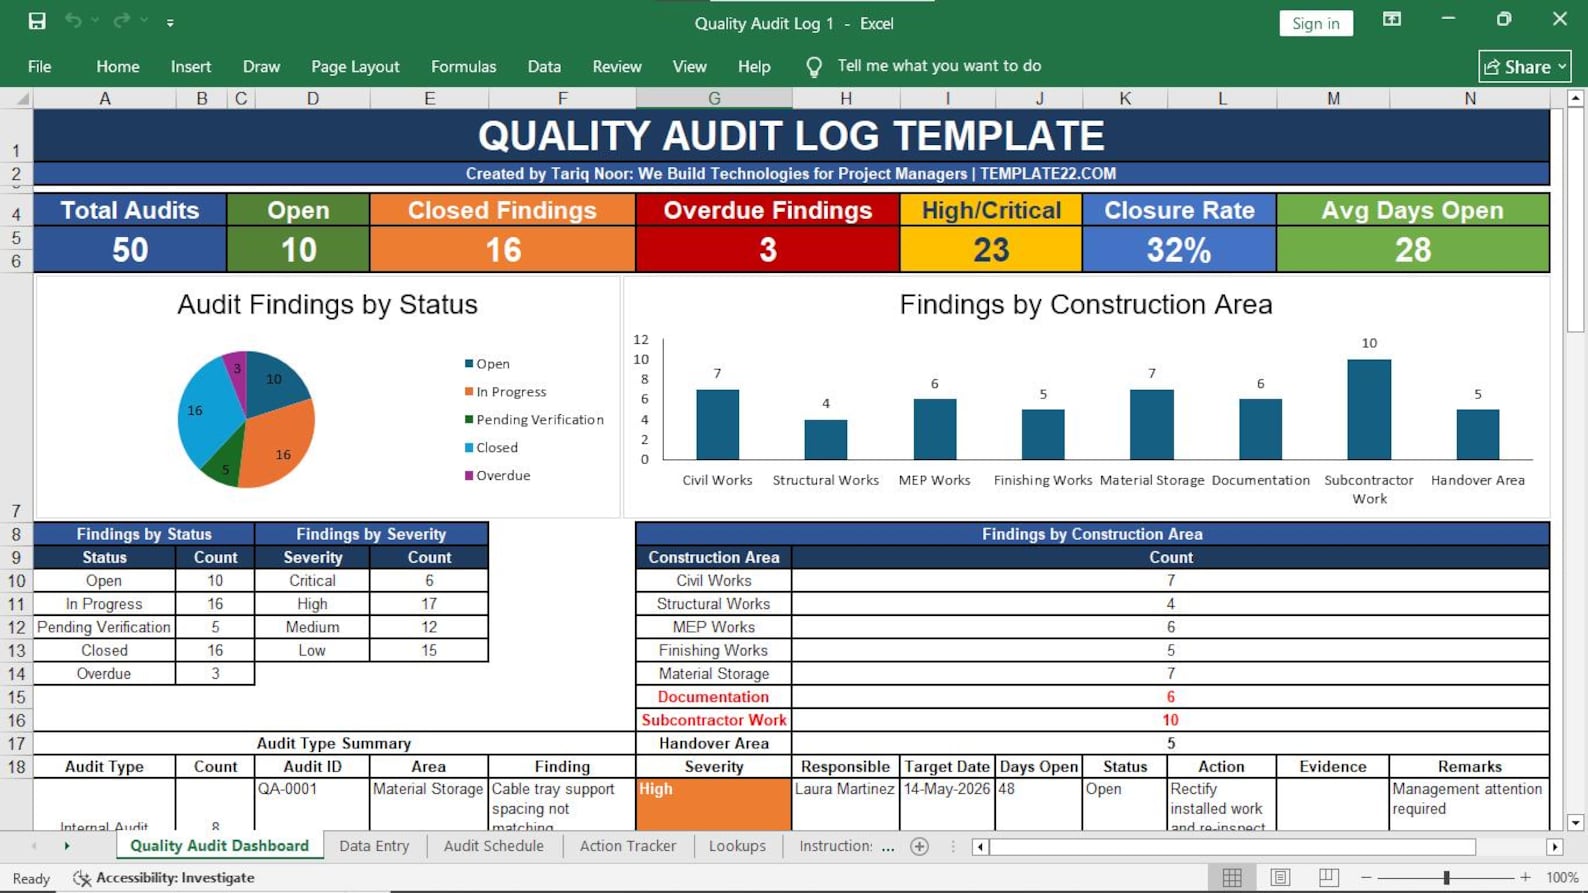Select the orange High severity cell
Viewport: 1588px width, 893px height.
pos(714,804)
